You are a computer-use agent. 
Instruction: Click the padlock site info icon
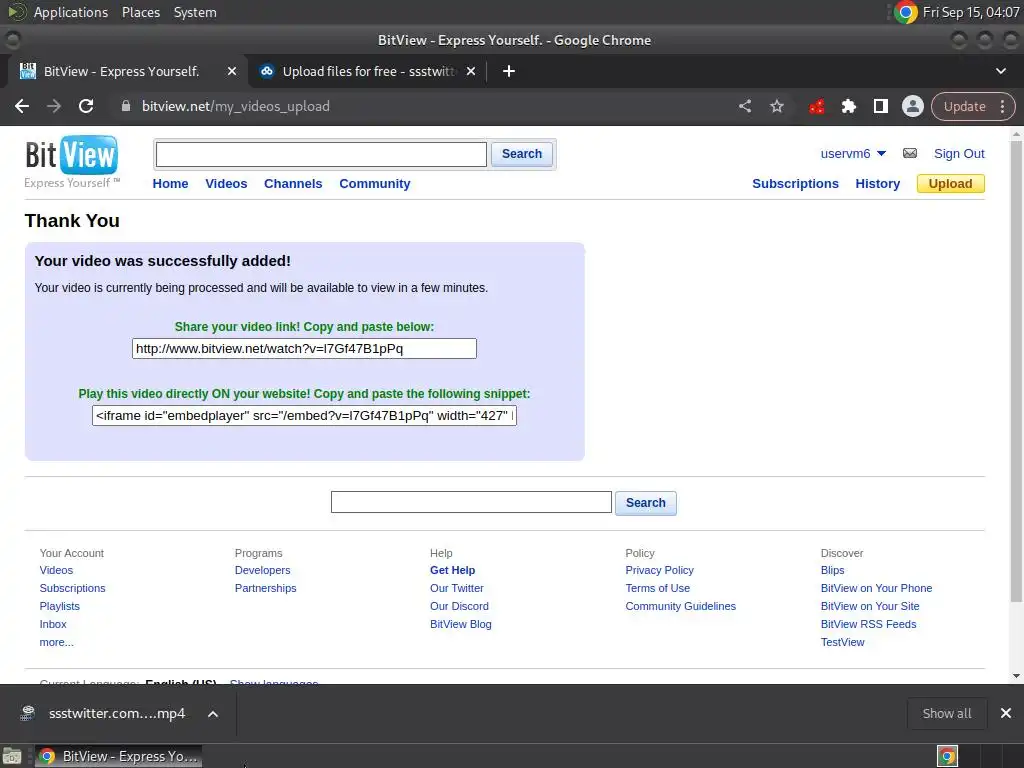tap(126, 106)
